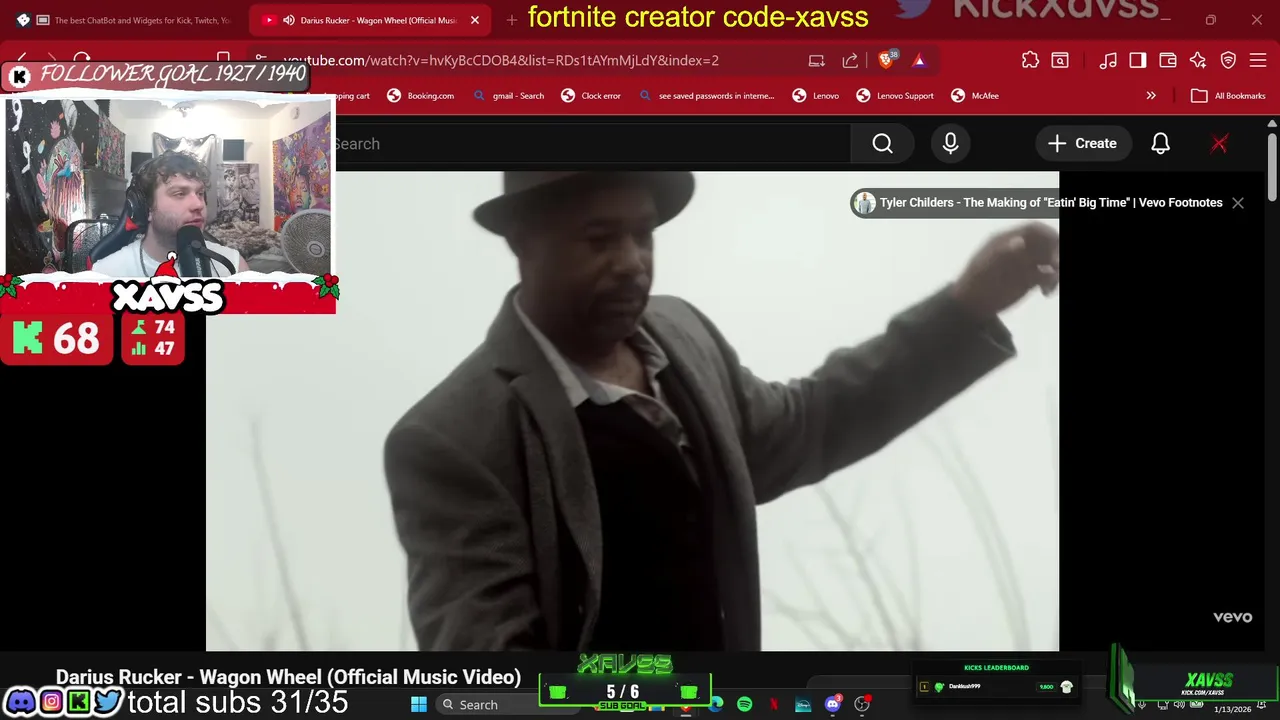Open Brave Rewards triangle icon
This screenshot has height=720, width=1280.
click(x=919, y=60)
